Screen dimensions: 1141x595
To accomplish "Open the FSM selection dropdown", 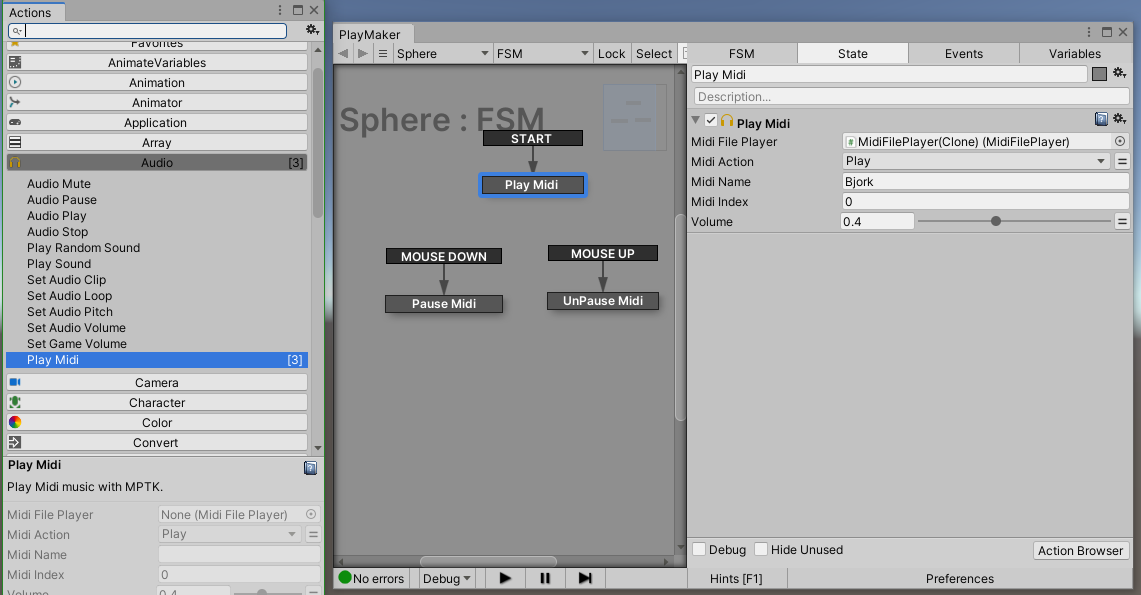I will point(543,53).
